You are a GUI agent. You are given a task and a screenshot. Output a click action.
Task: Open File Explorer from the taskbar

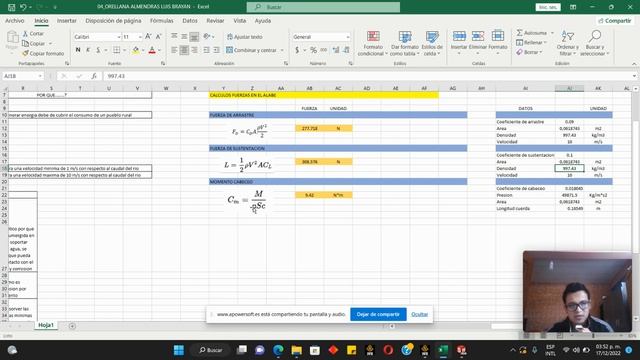coord(296,350)
